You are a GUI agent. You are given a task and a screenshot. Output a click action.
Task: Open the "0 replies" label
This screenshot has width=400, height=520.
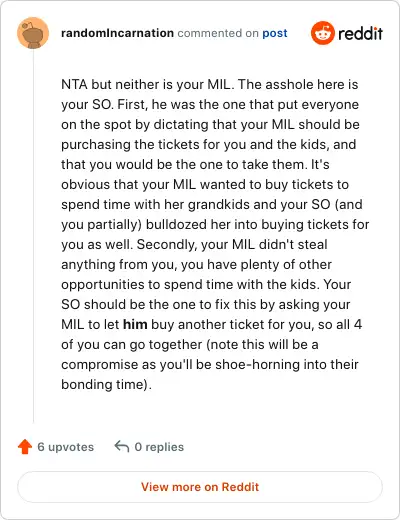click(x=159, y=447)
